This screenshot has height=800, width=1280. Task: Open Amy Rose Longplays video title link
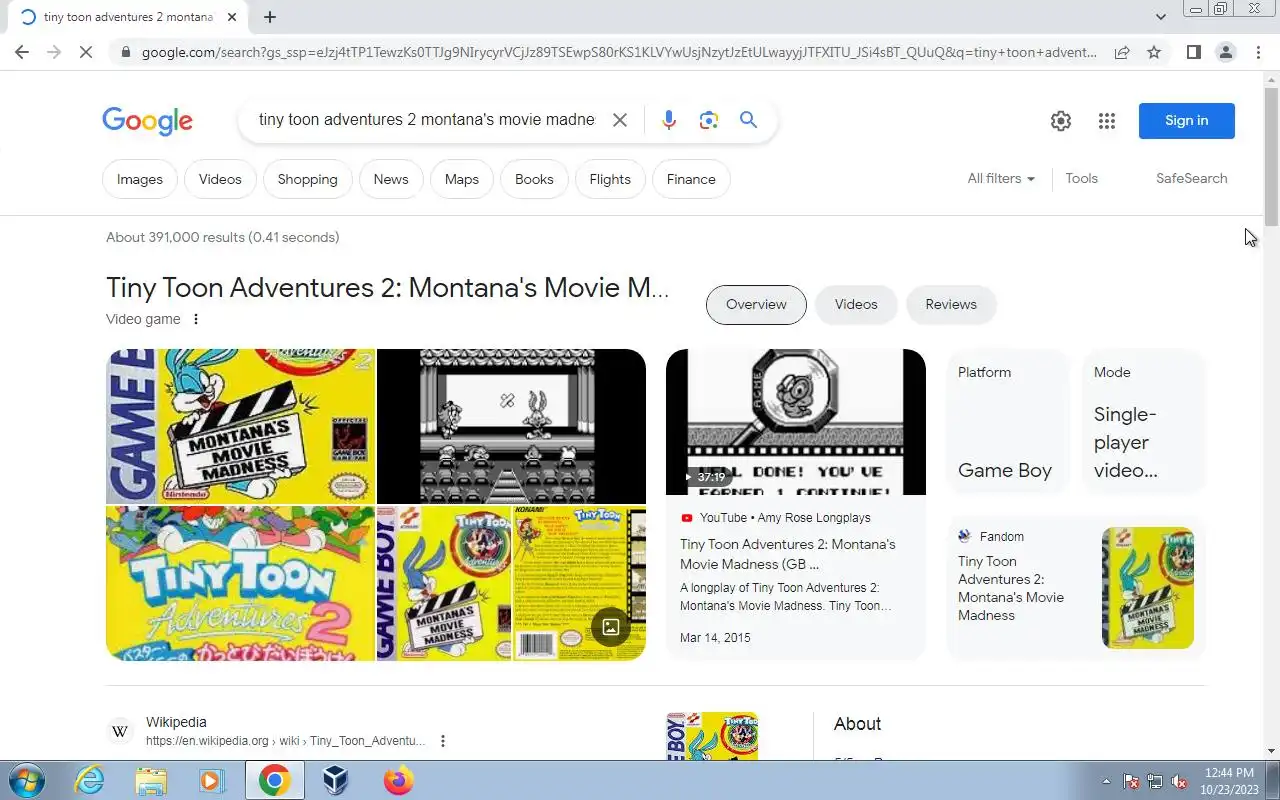coord(788,554)
